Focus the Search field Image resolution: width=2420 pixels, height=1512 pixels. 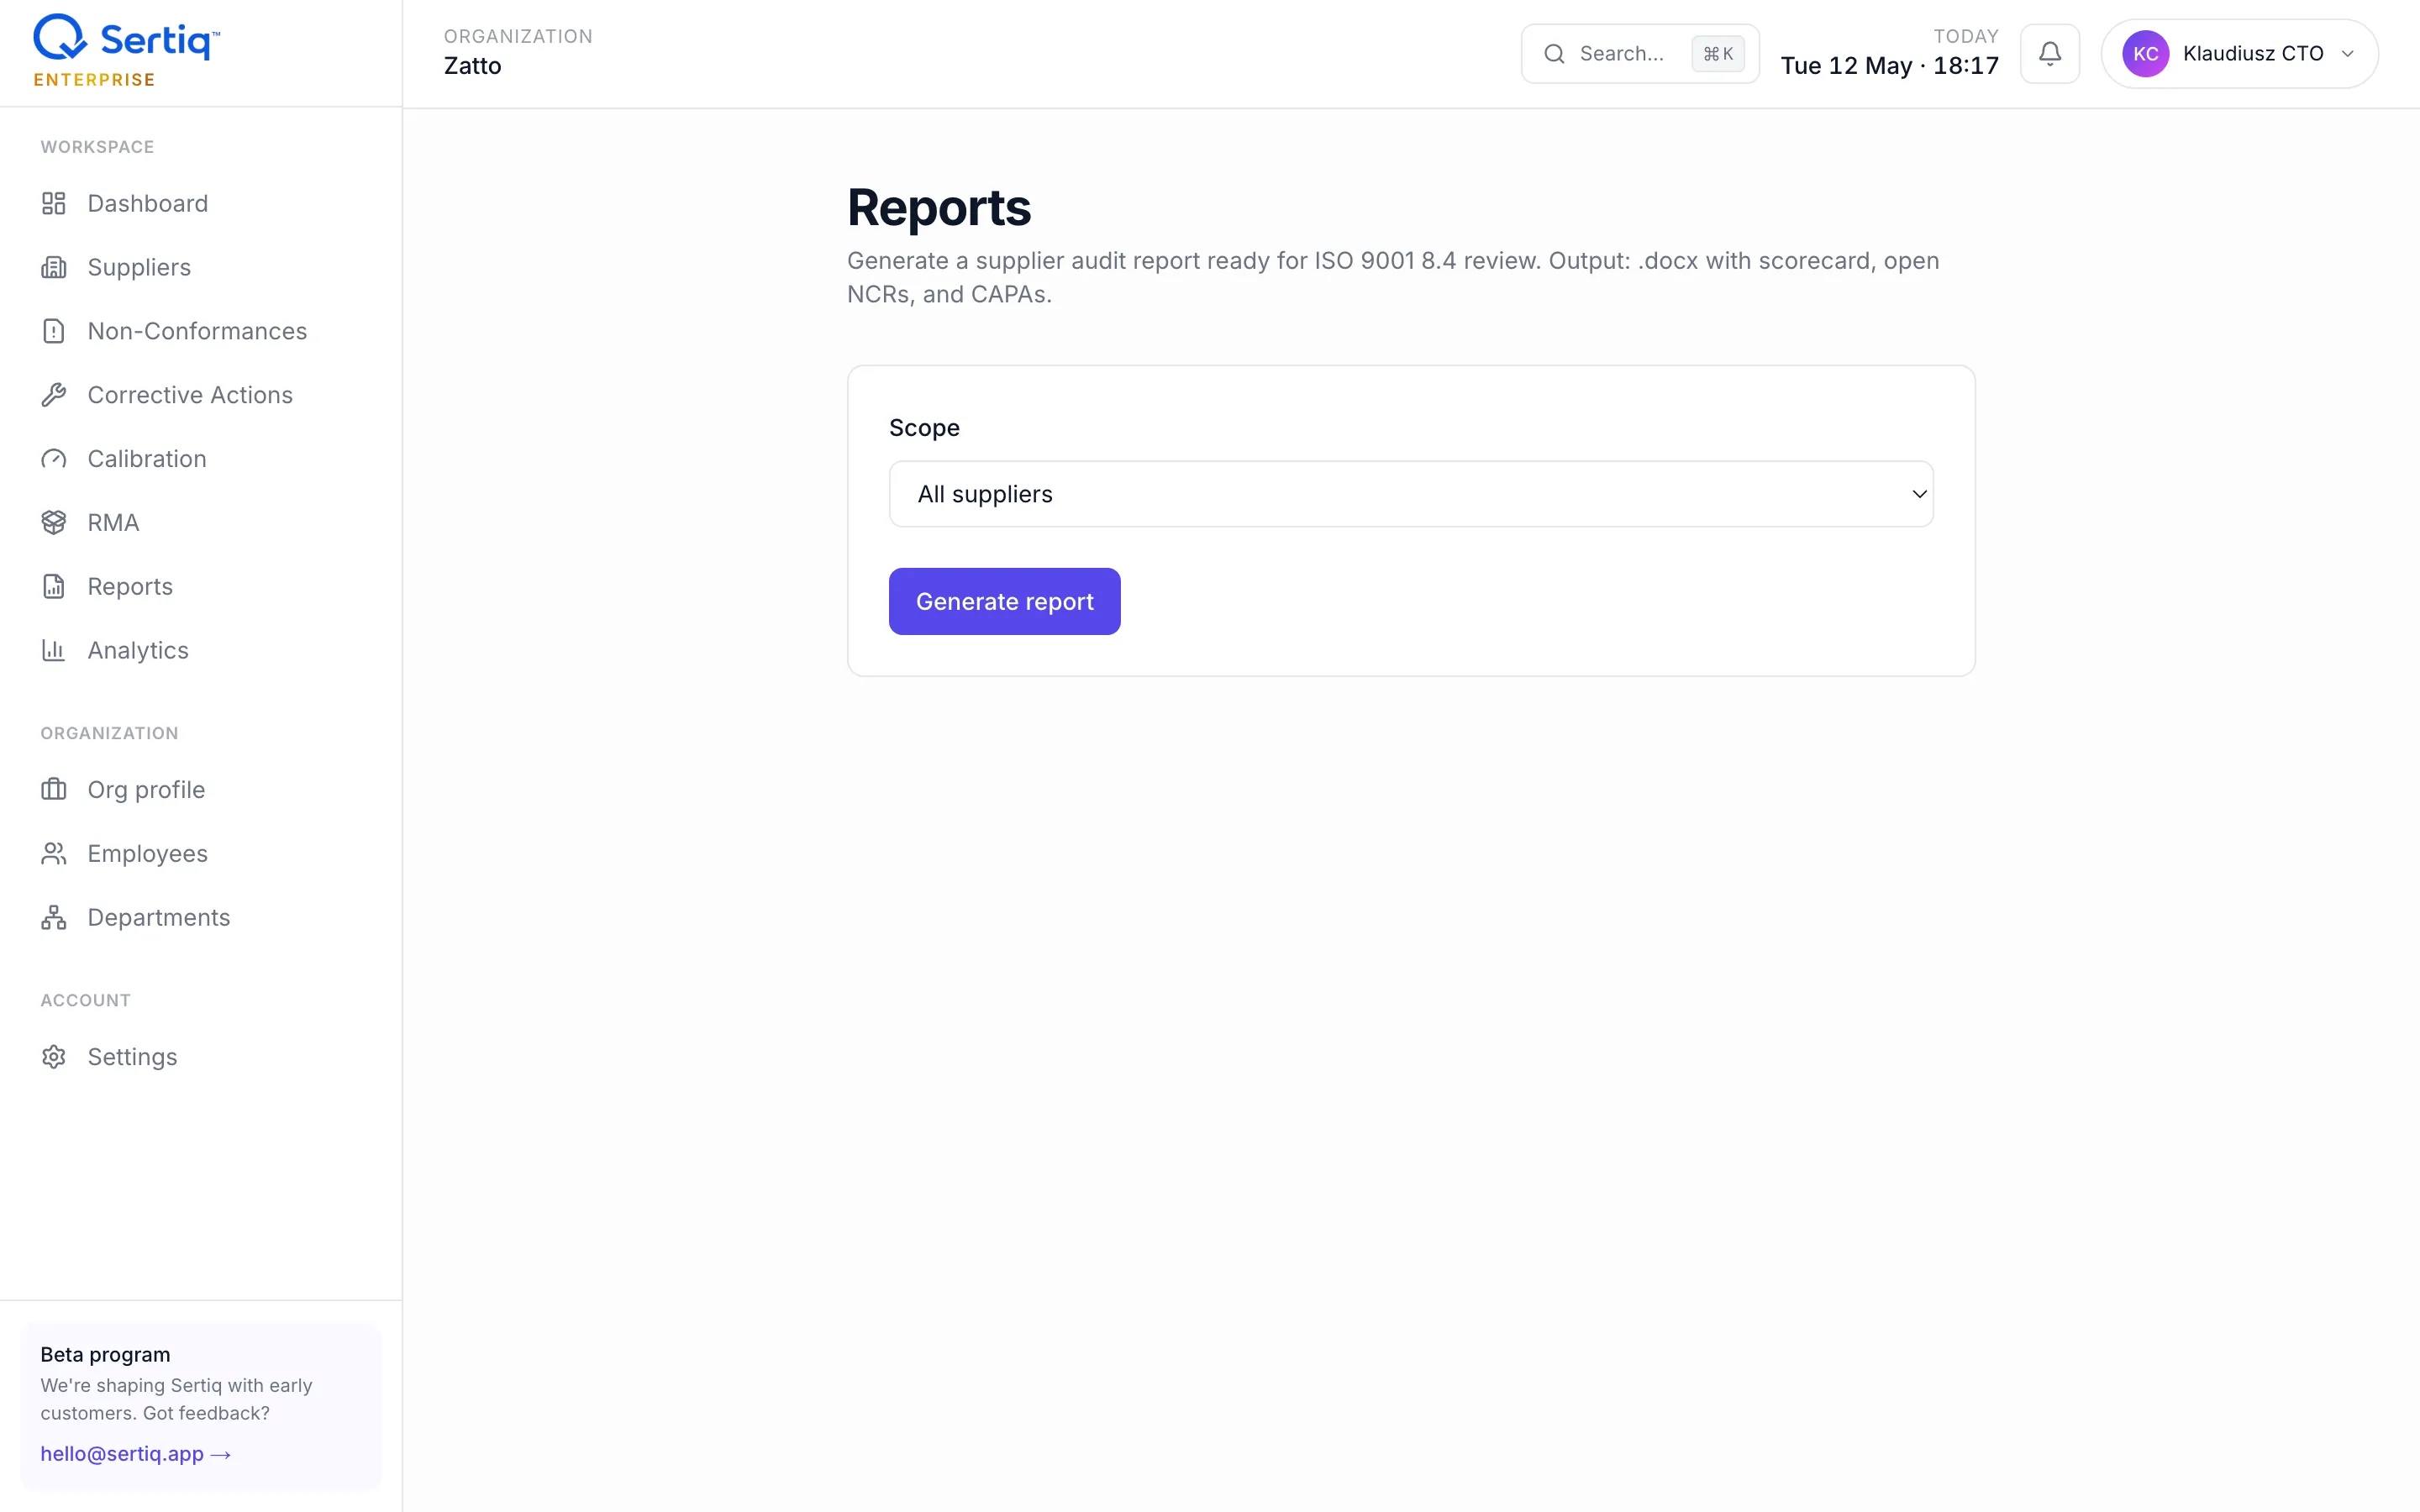point(1640,54)
